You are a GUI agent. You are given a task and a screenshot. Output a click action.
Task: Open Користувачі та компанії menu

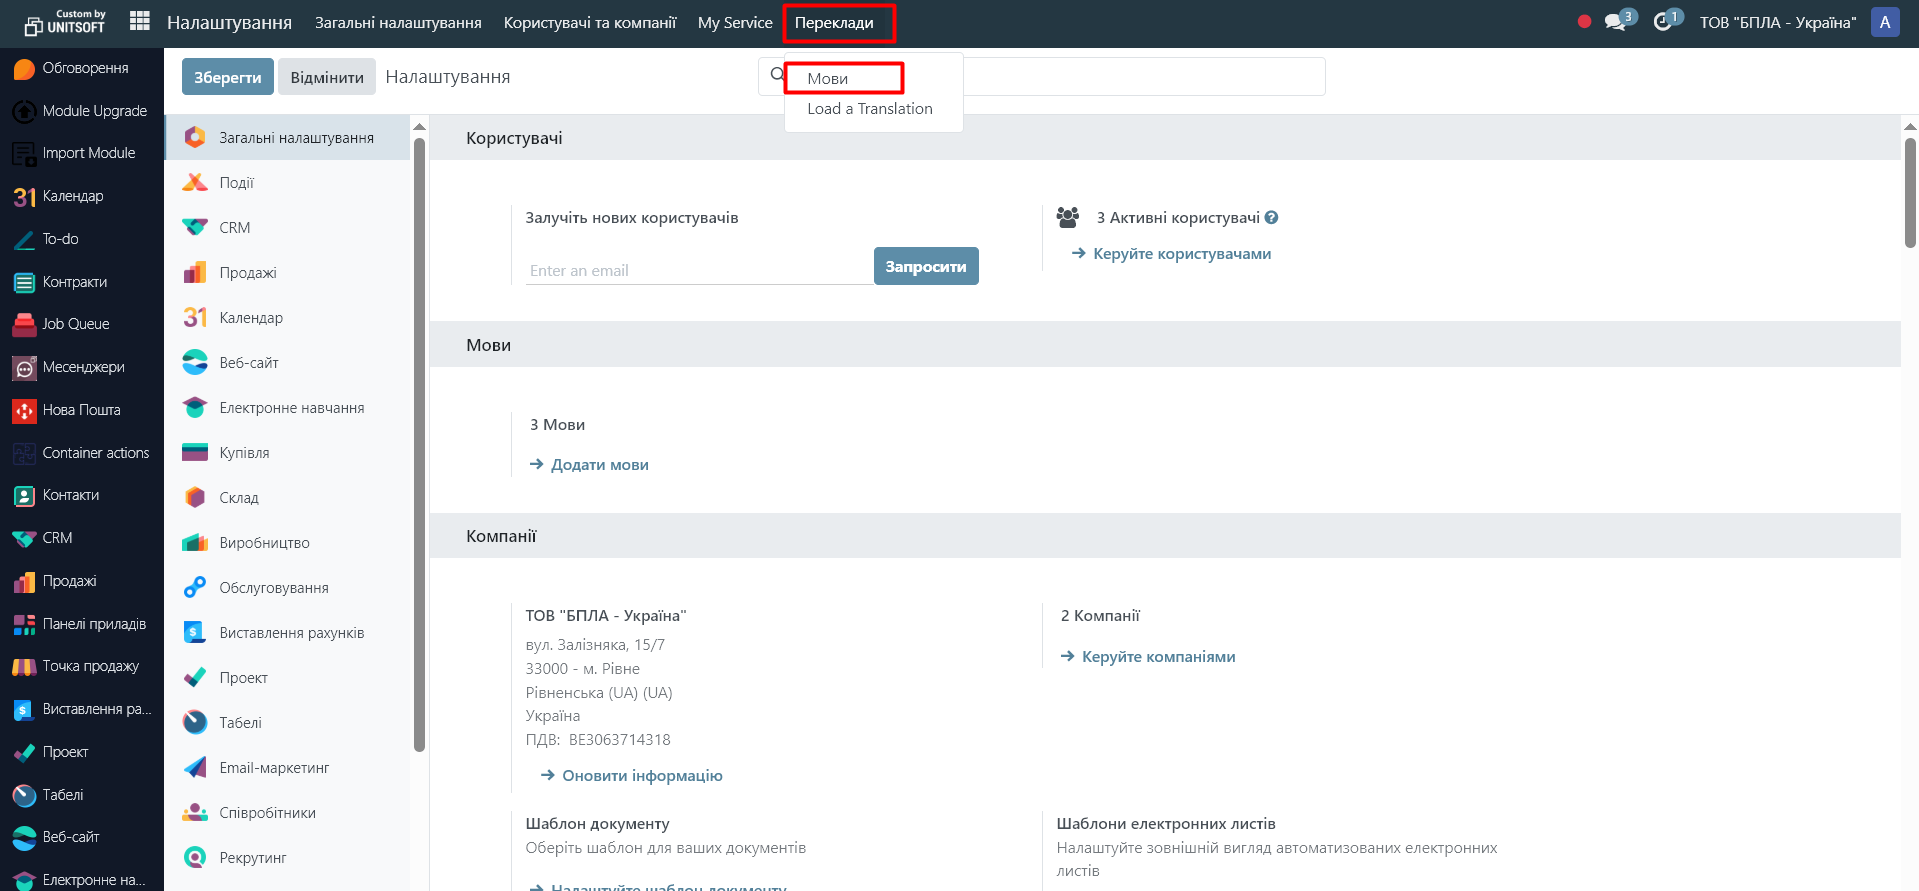590,23
